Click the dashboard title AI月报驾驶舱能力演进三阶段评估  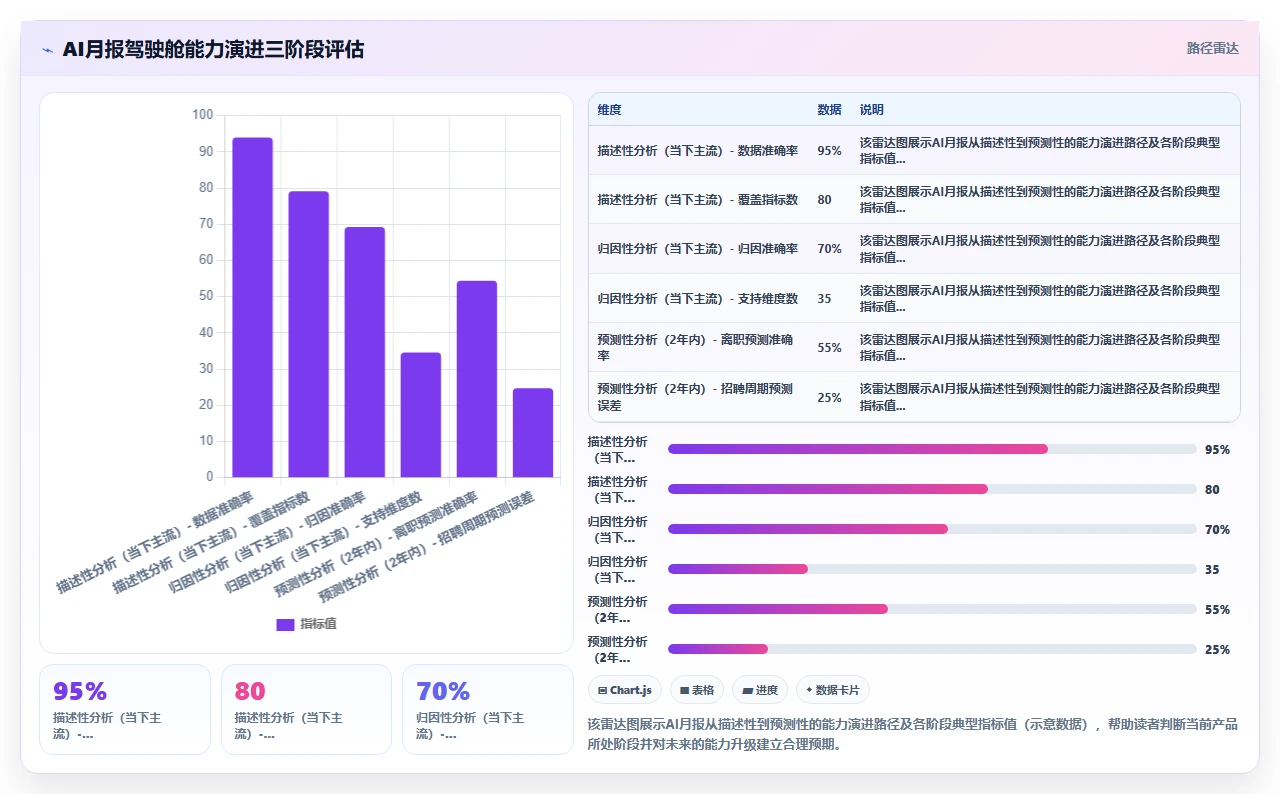click(213, 49)
